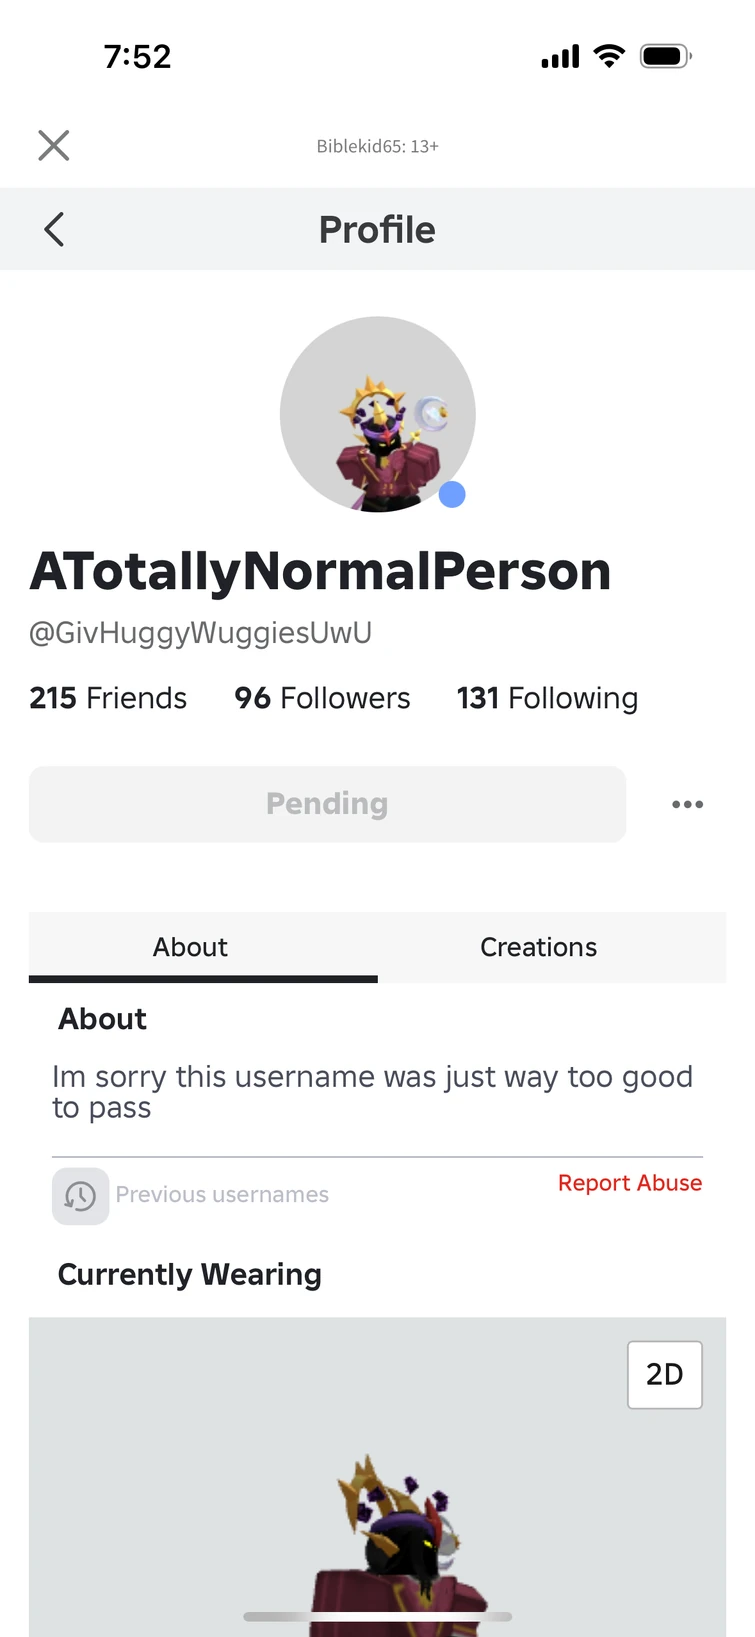Tap the home indicator bar at bottom
The width and height of the screenshot is (755, 1637).
coord(377,1616)
